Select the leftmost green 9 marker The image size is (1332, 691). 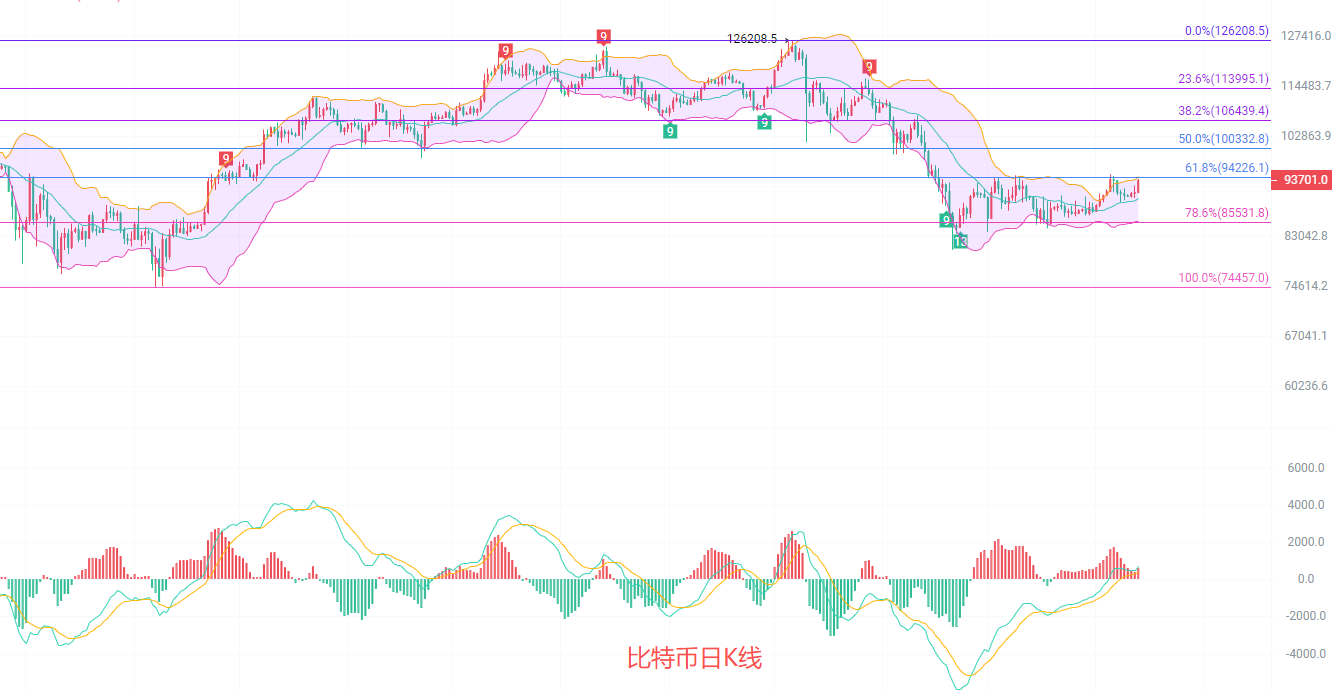[x=669, y=131]
